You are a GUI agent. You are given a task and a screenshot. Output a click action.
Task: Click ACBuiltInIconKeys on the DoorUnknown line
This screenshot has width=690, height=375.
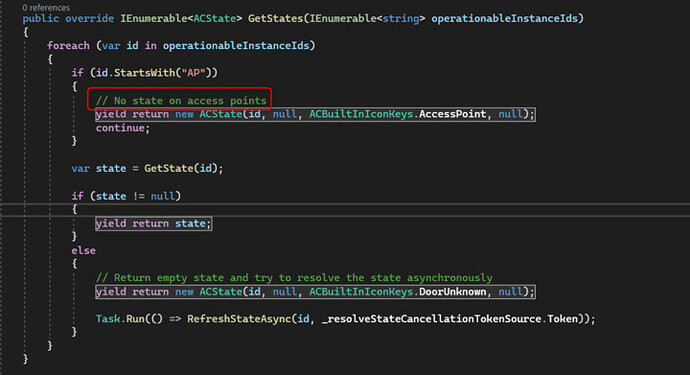tap(361, 292)
